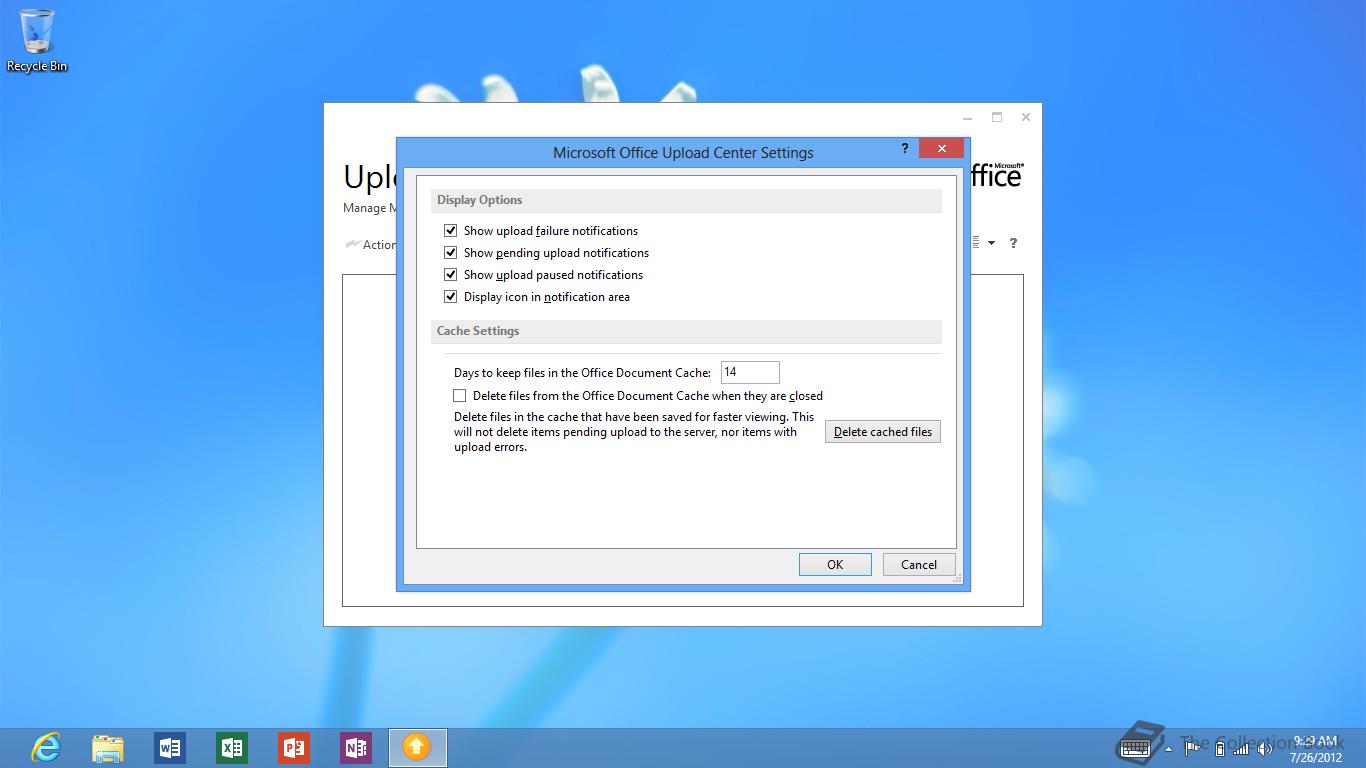This screenshot has height=768, width=1366.
Task: Open the view dropdown arrow in Upload Center
Action: (991, 243)
